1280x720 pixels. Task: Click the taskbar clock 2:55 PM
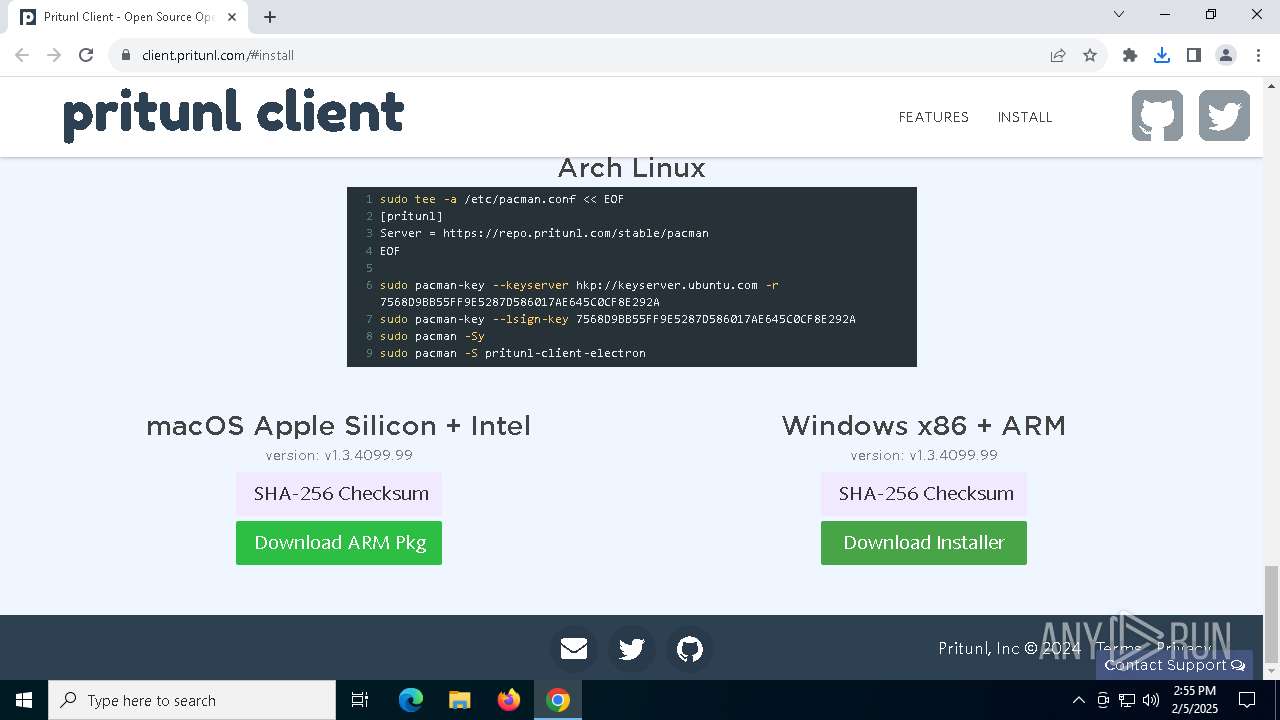[x=1194, y=700]
